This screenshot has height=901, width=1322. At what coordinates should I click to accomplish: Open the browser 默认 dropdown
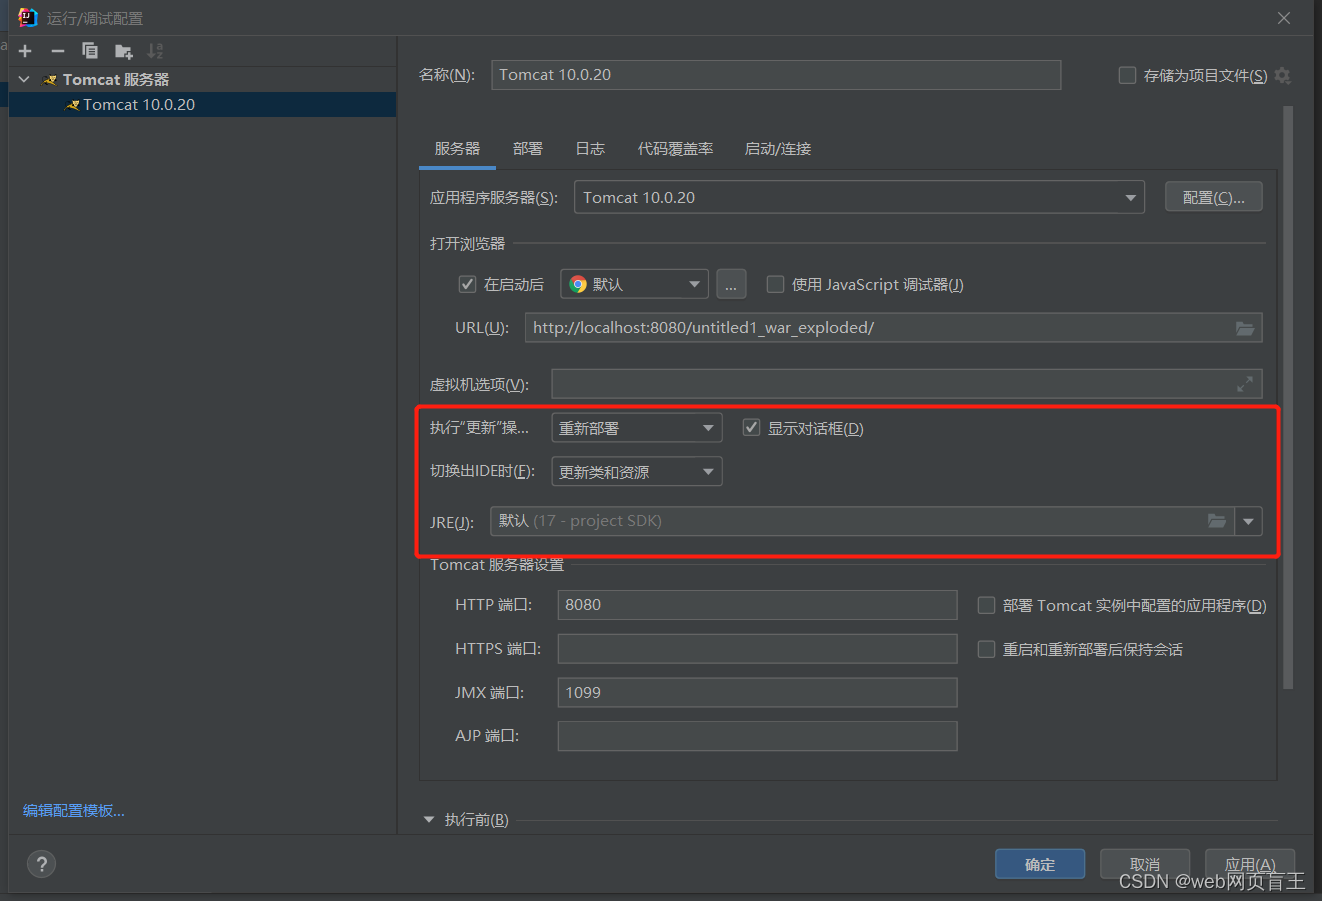pos(634,284)
